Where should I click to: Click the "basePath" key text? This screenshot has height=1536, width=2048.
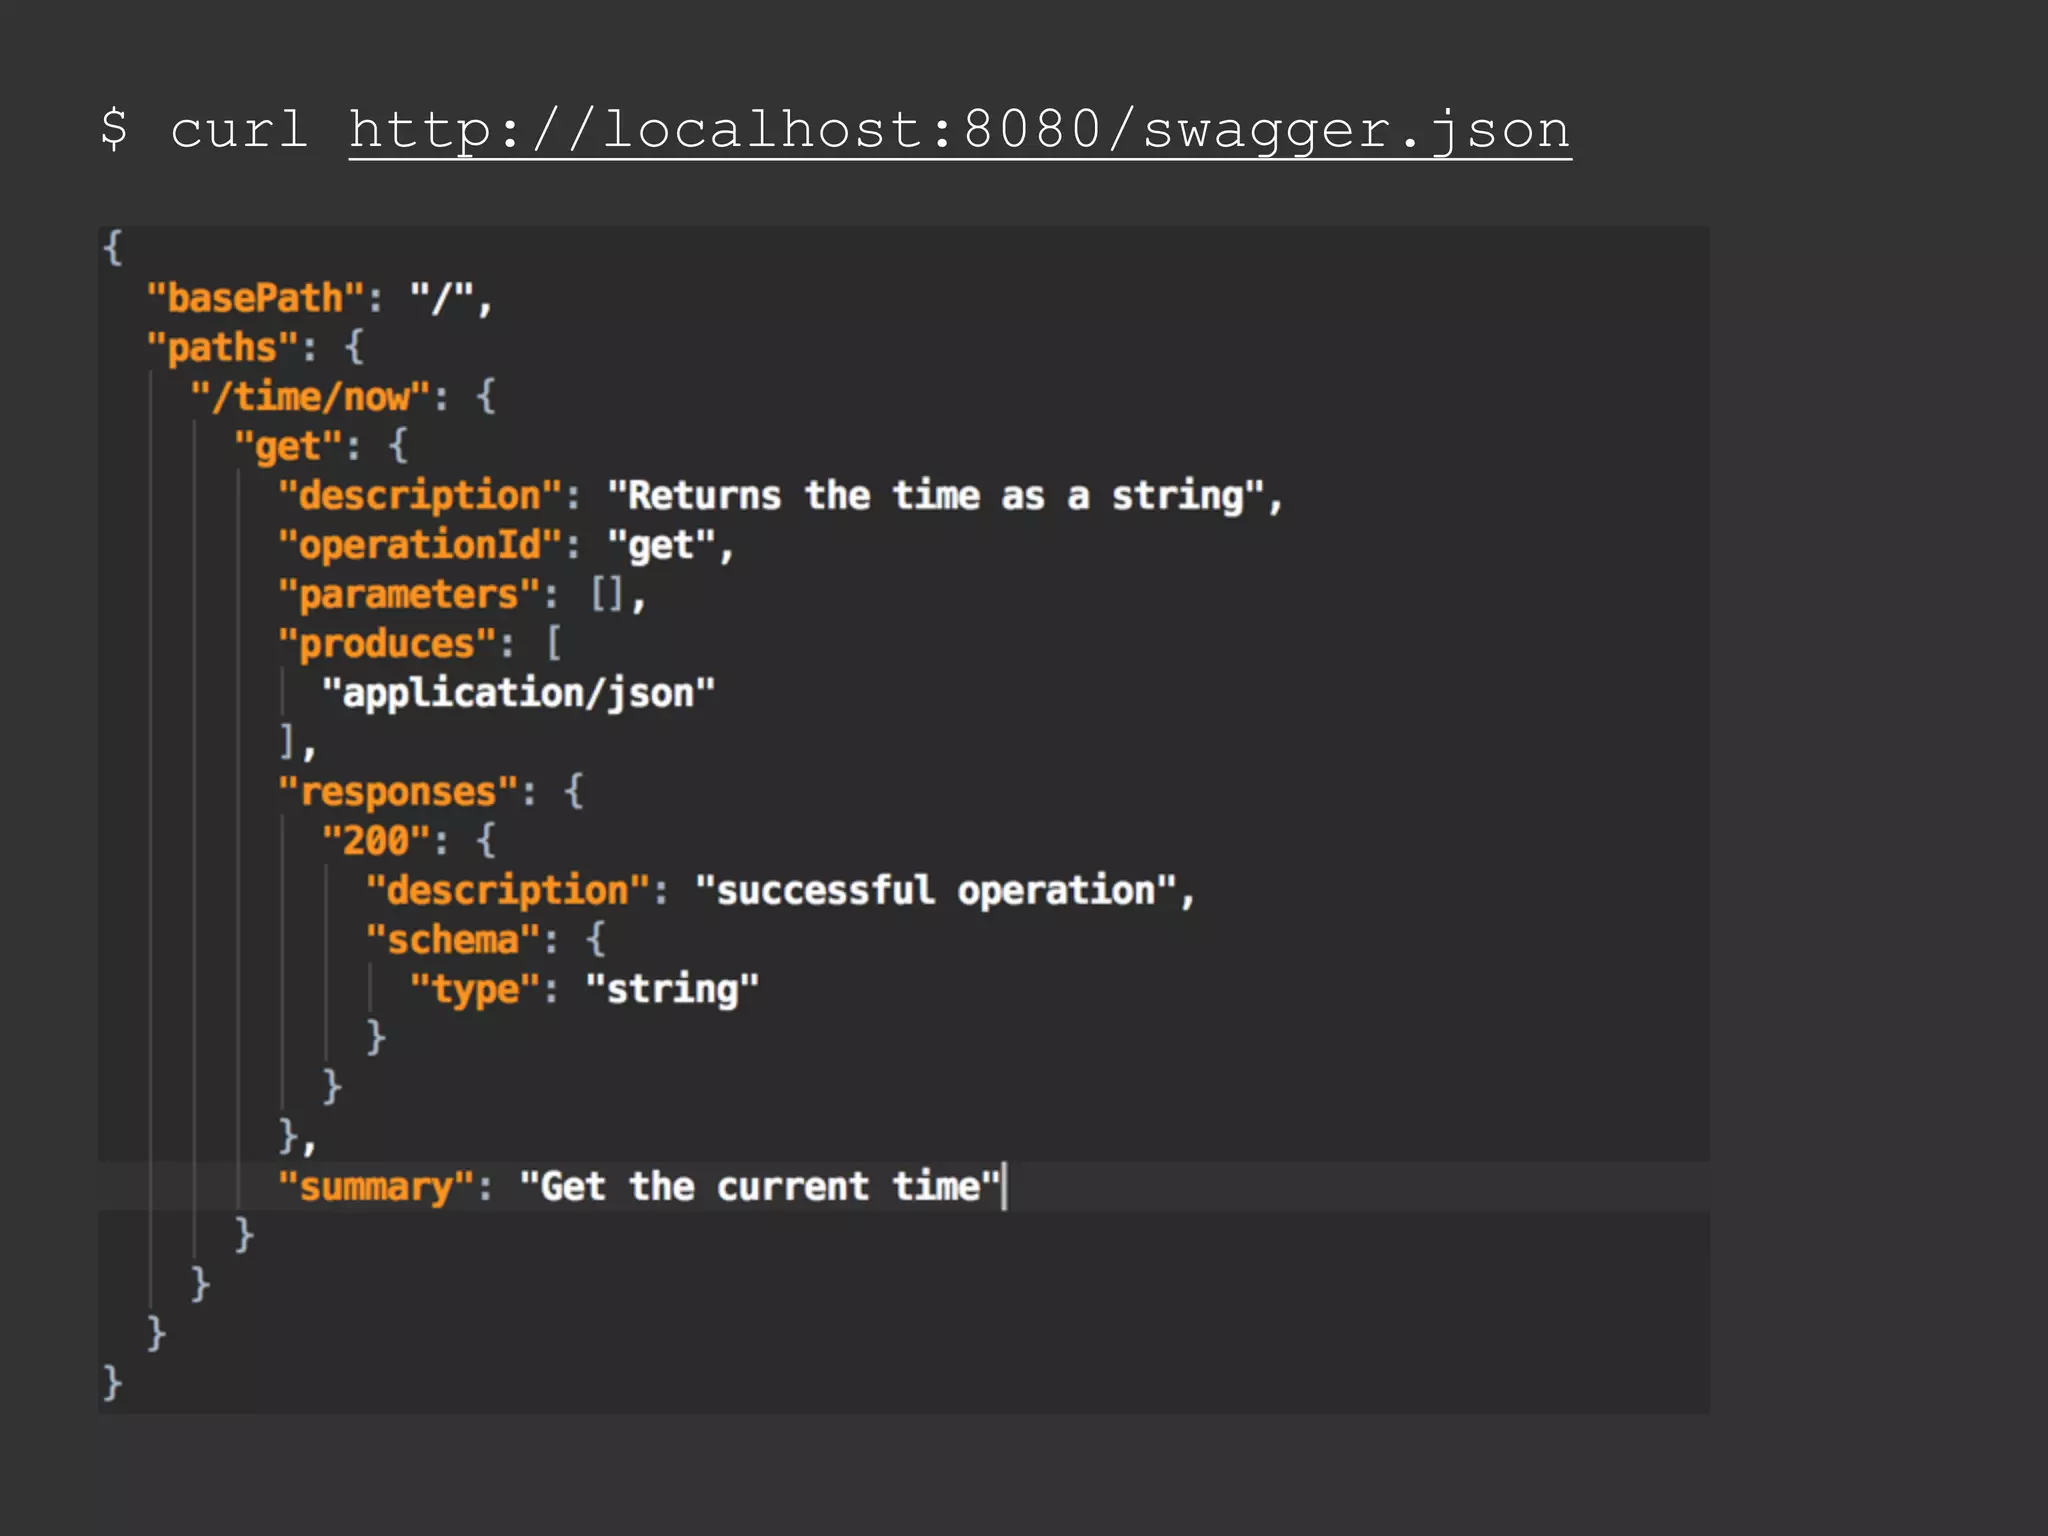pos(255,298)
